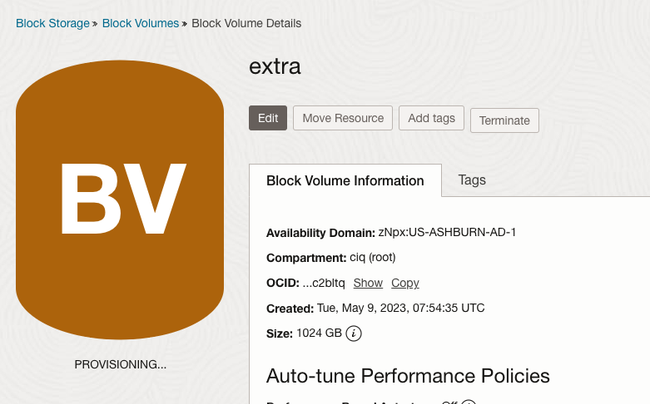Go to the Block Volumes breadcrumb link
The height and width of the screenshot is (404, 650).
click(x=141, y=23)
